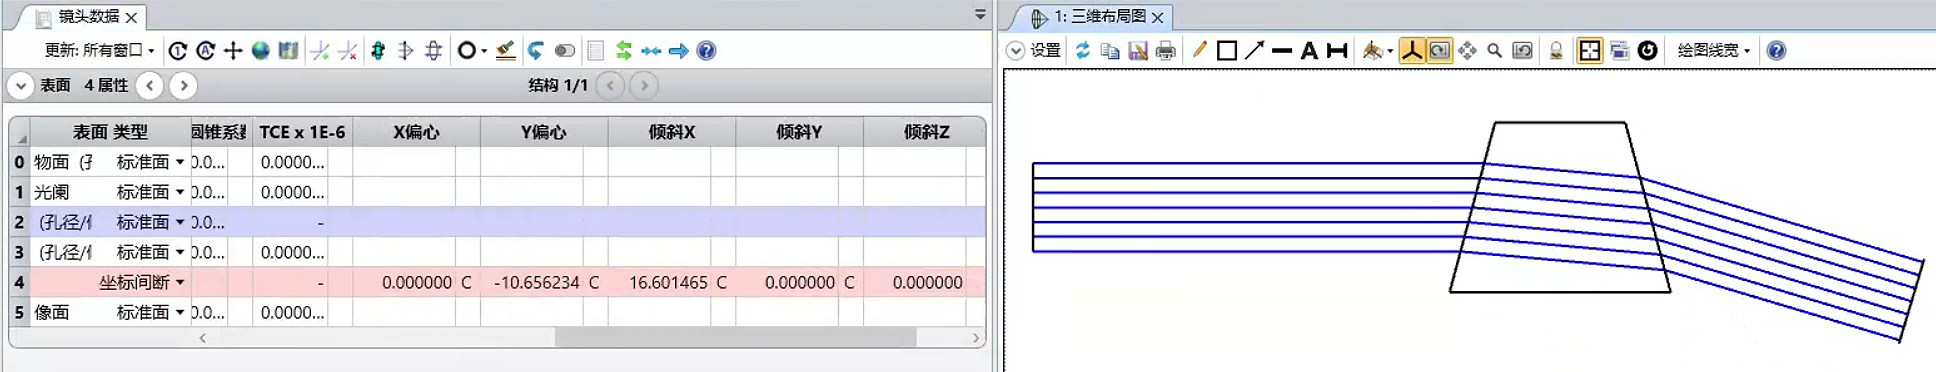The height and width of the screenshot is (372, 1936).
Task: Close the 镜头数据 tab
Action: pyautogui.click(x=131, y=17)
